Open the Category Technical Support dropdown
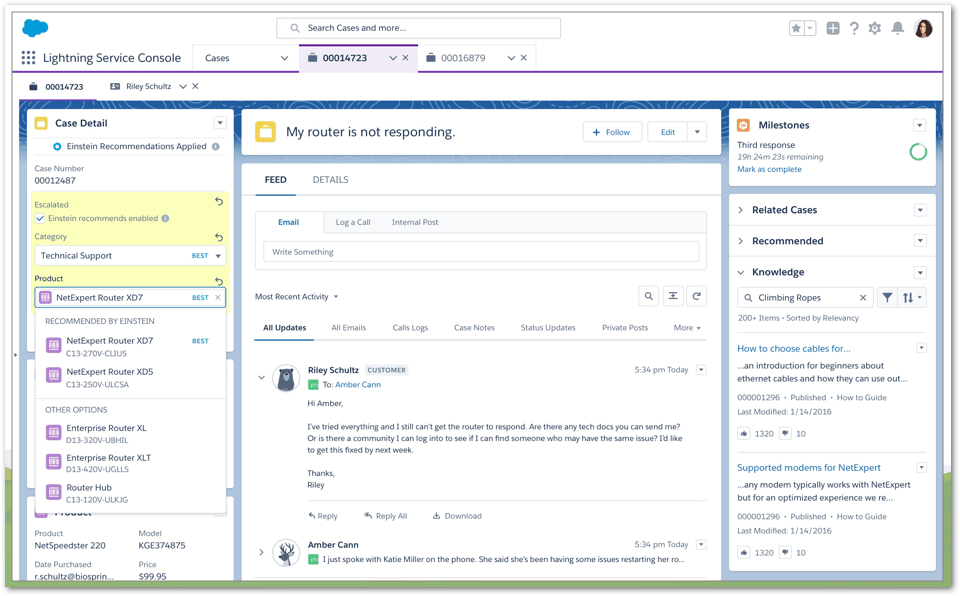Viewport: 960px width, 596px height. tap(218, 256)
